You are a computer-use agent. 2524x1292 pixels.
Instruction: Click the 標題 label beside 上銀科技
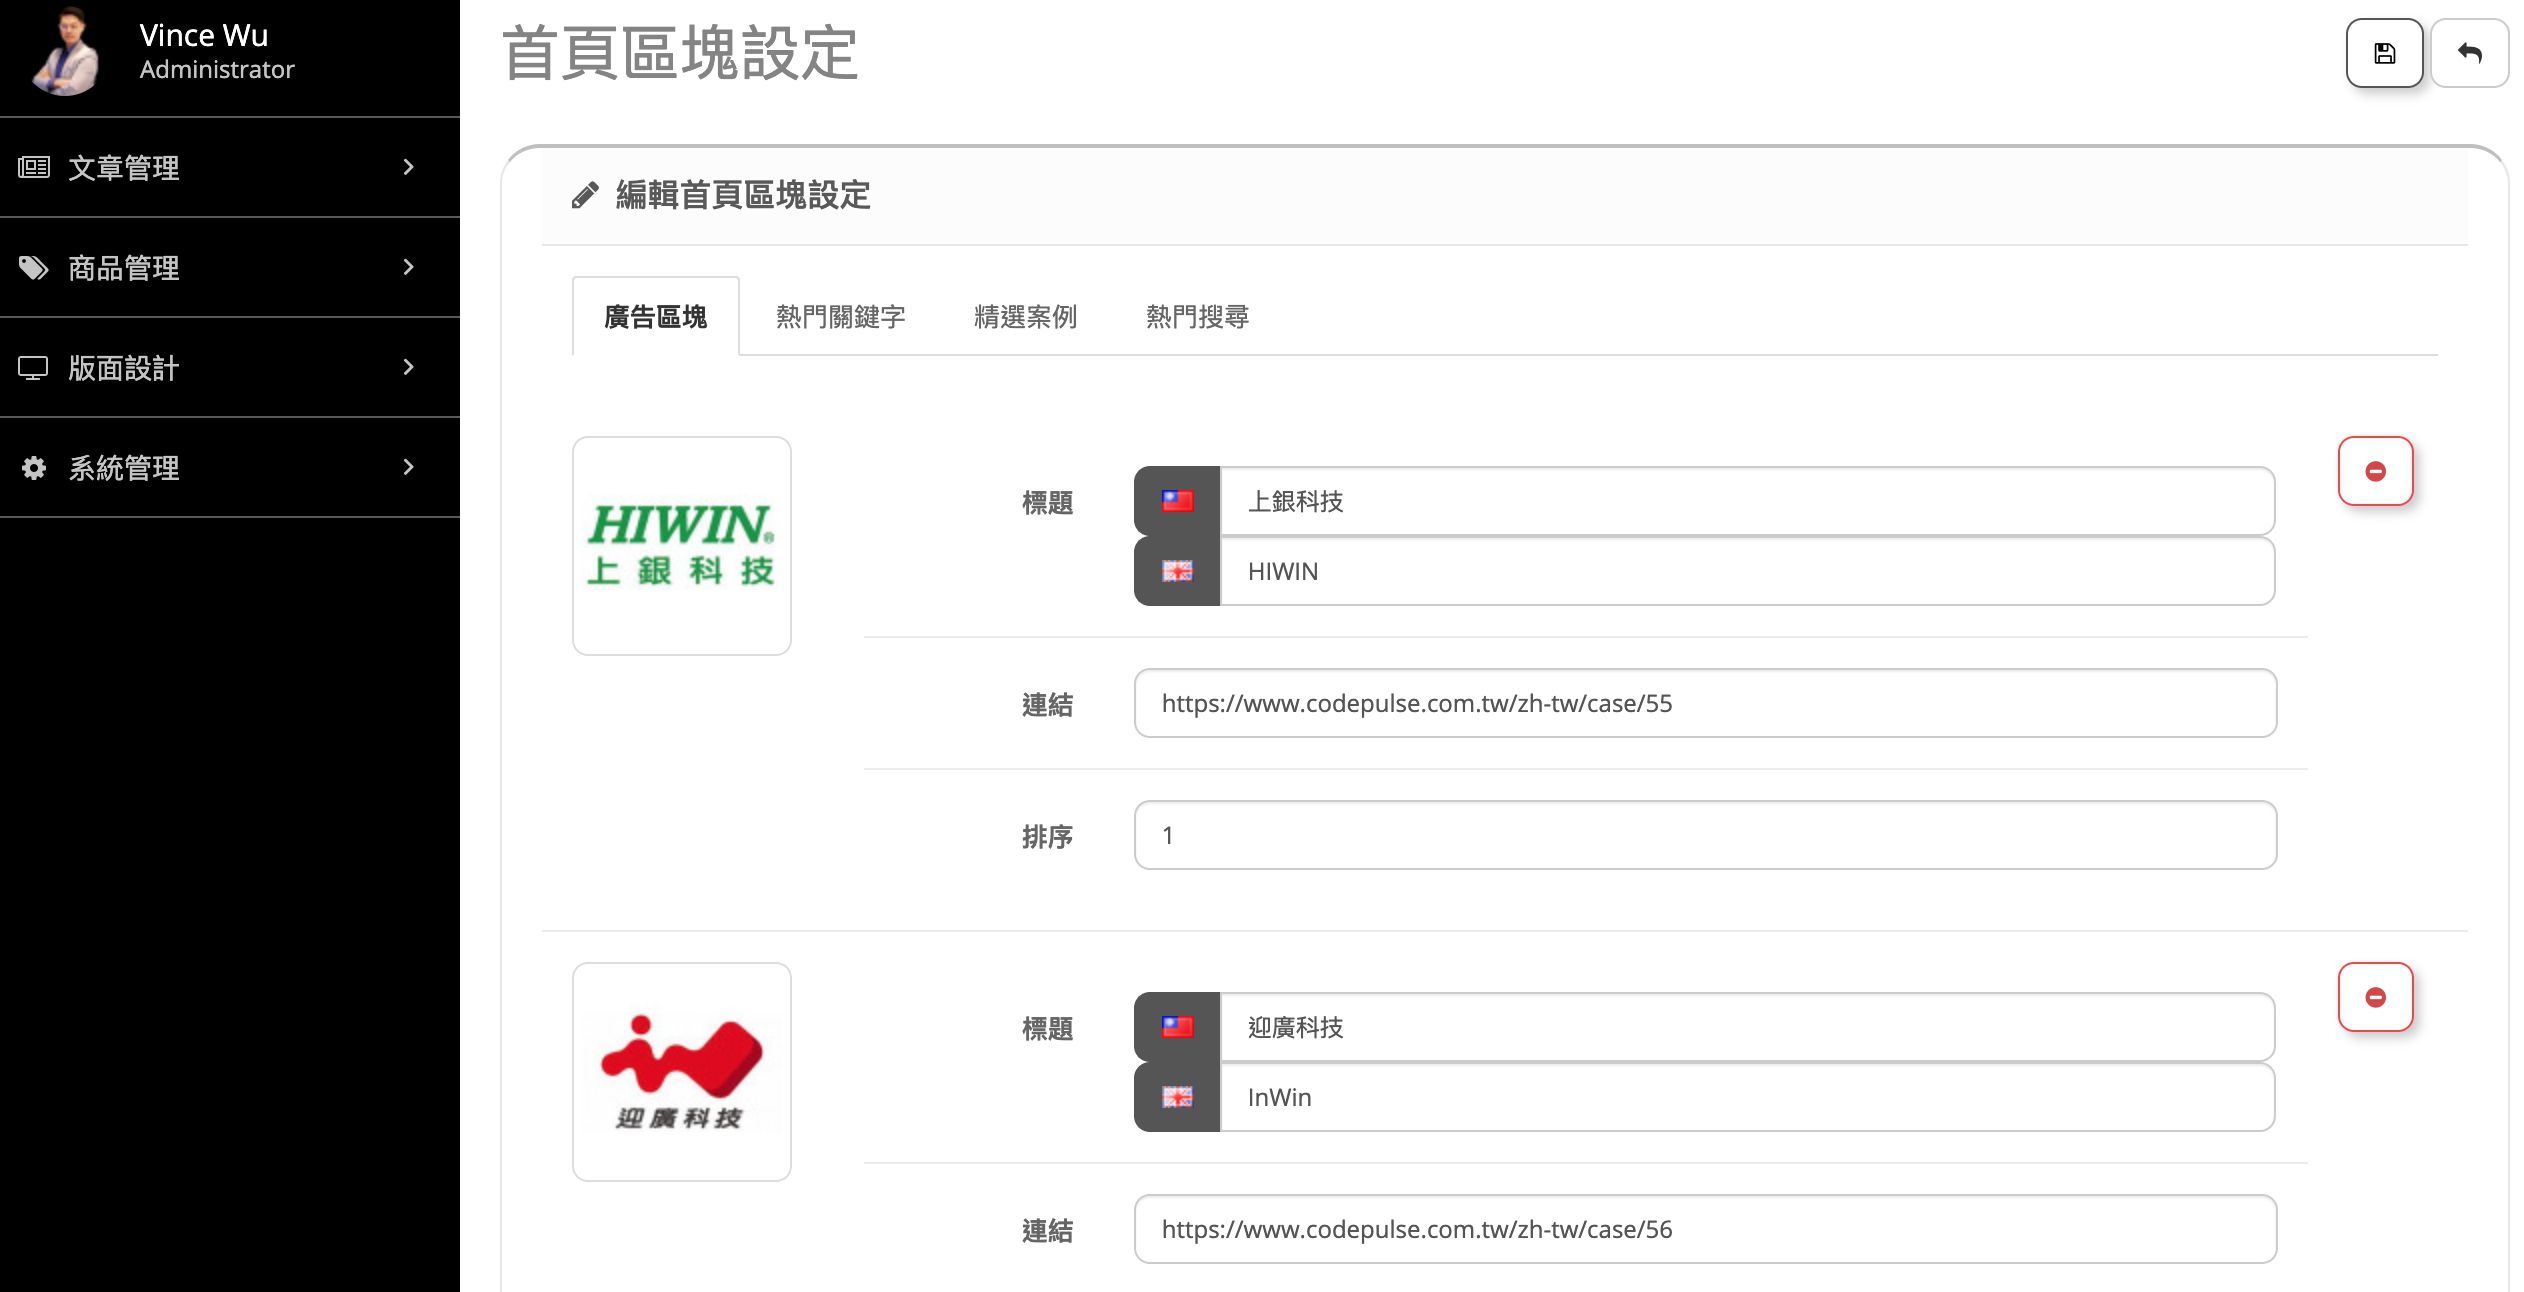1047,503
